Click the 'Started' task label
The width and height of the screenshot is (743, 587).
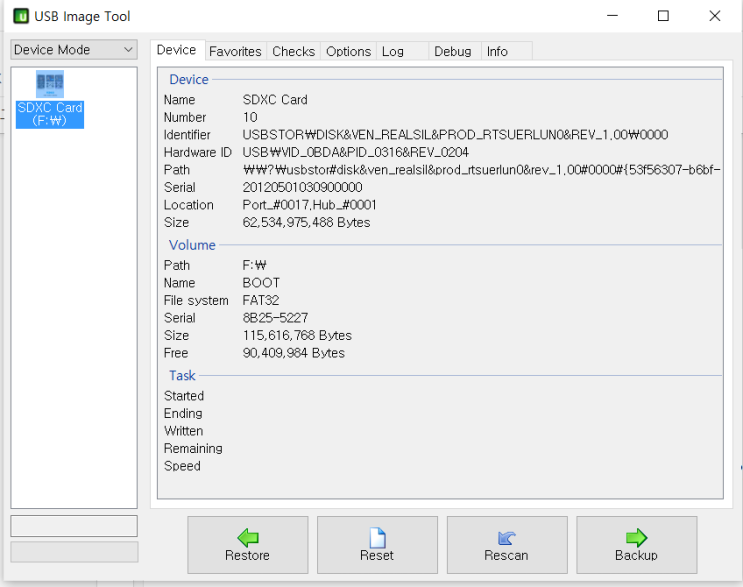[x=184, y=396]
